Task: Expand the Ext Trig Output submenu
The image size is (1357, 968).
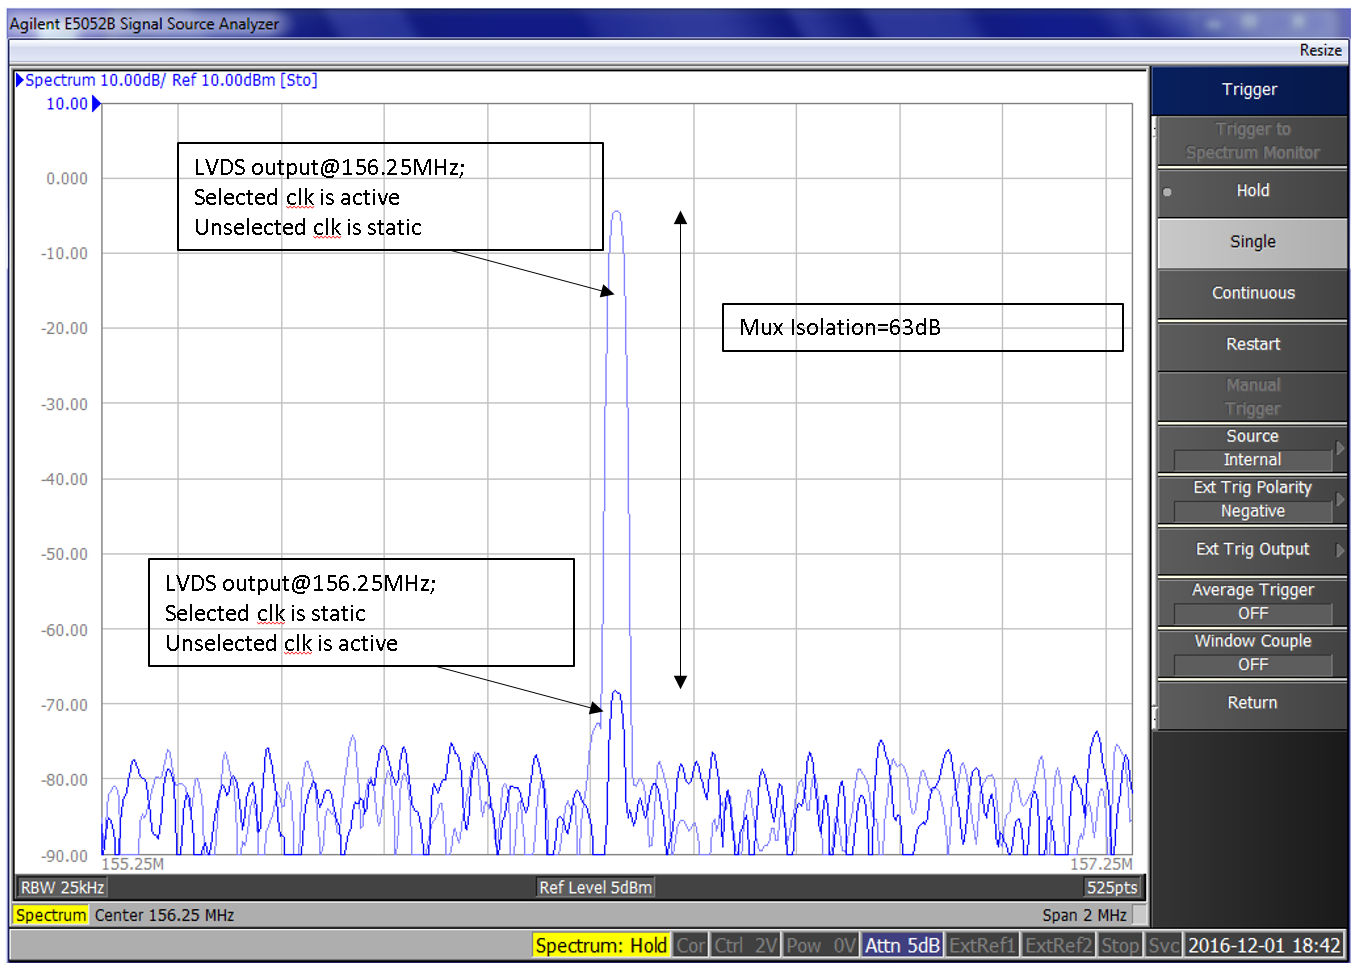Action: tap(1252, 549)
